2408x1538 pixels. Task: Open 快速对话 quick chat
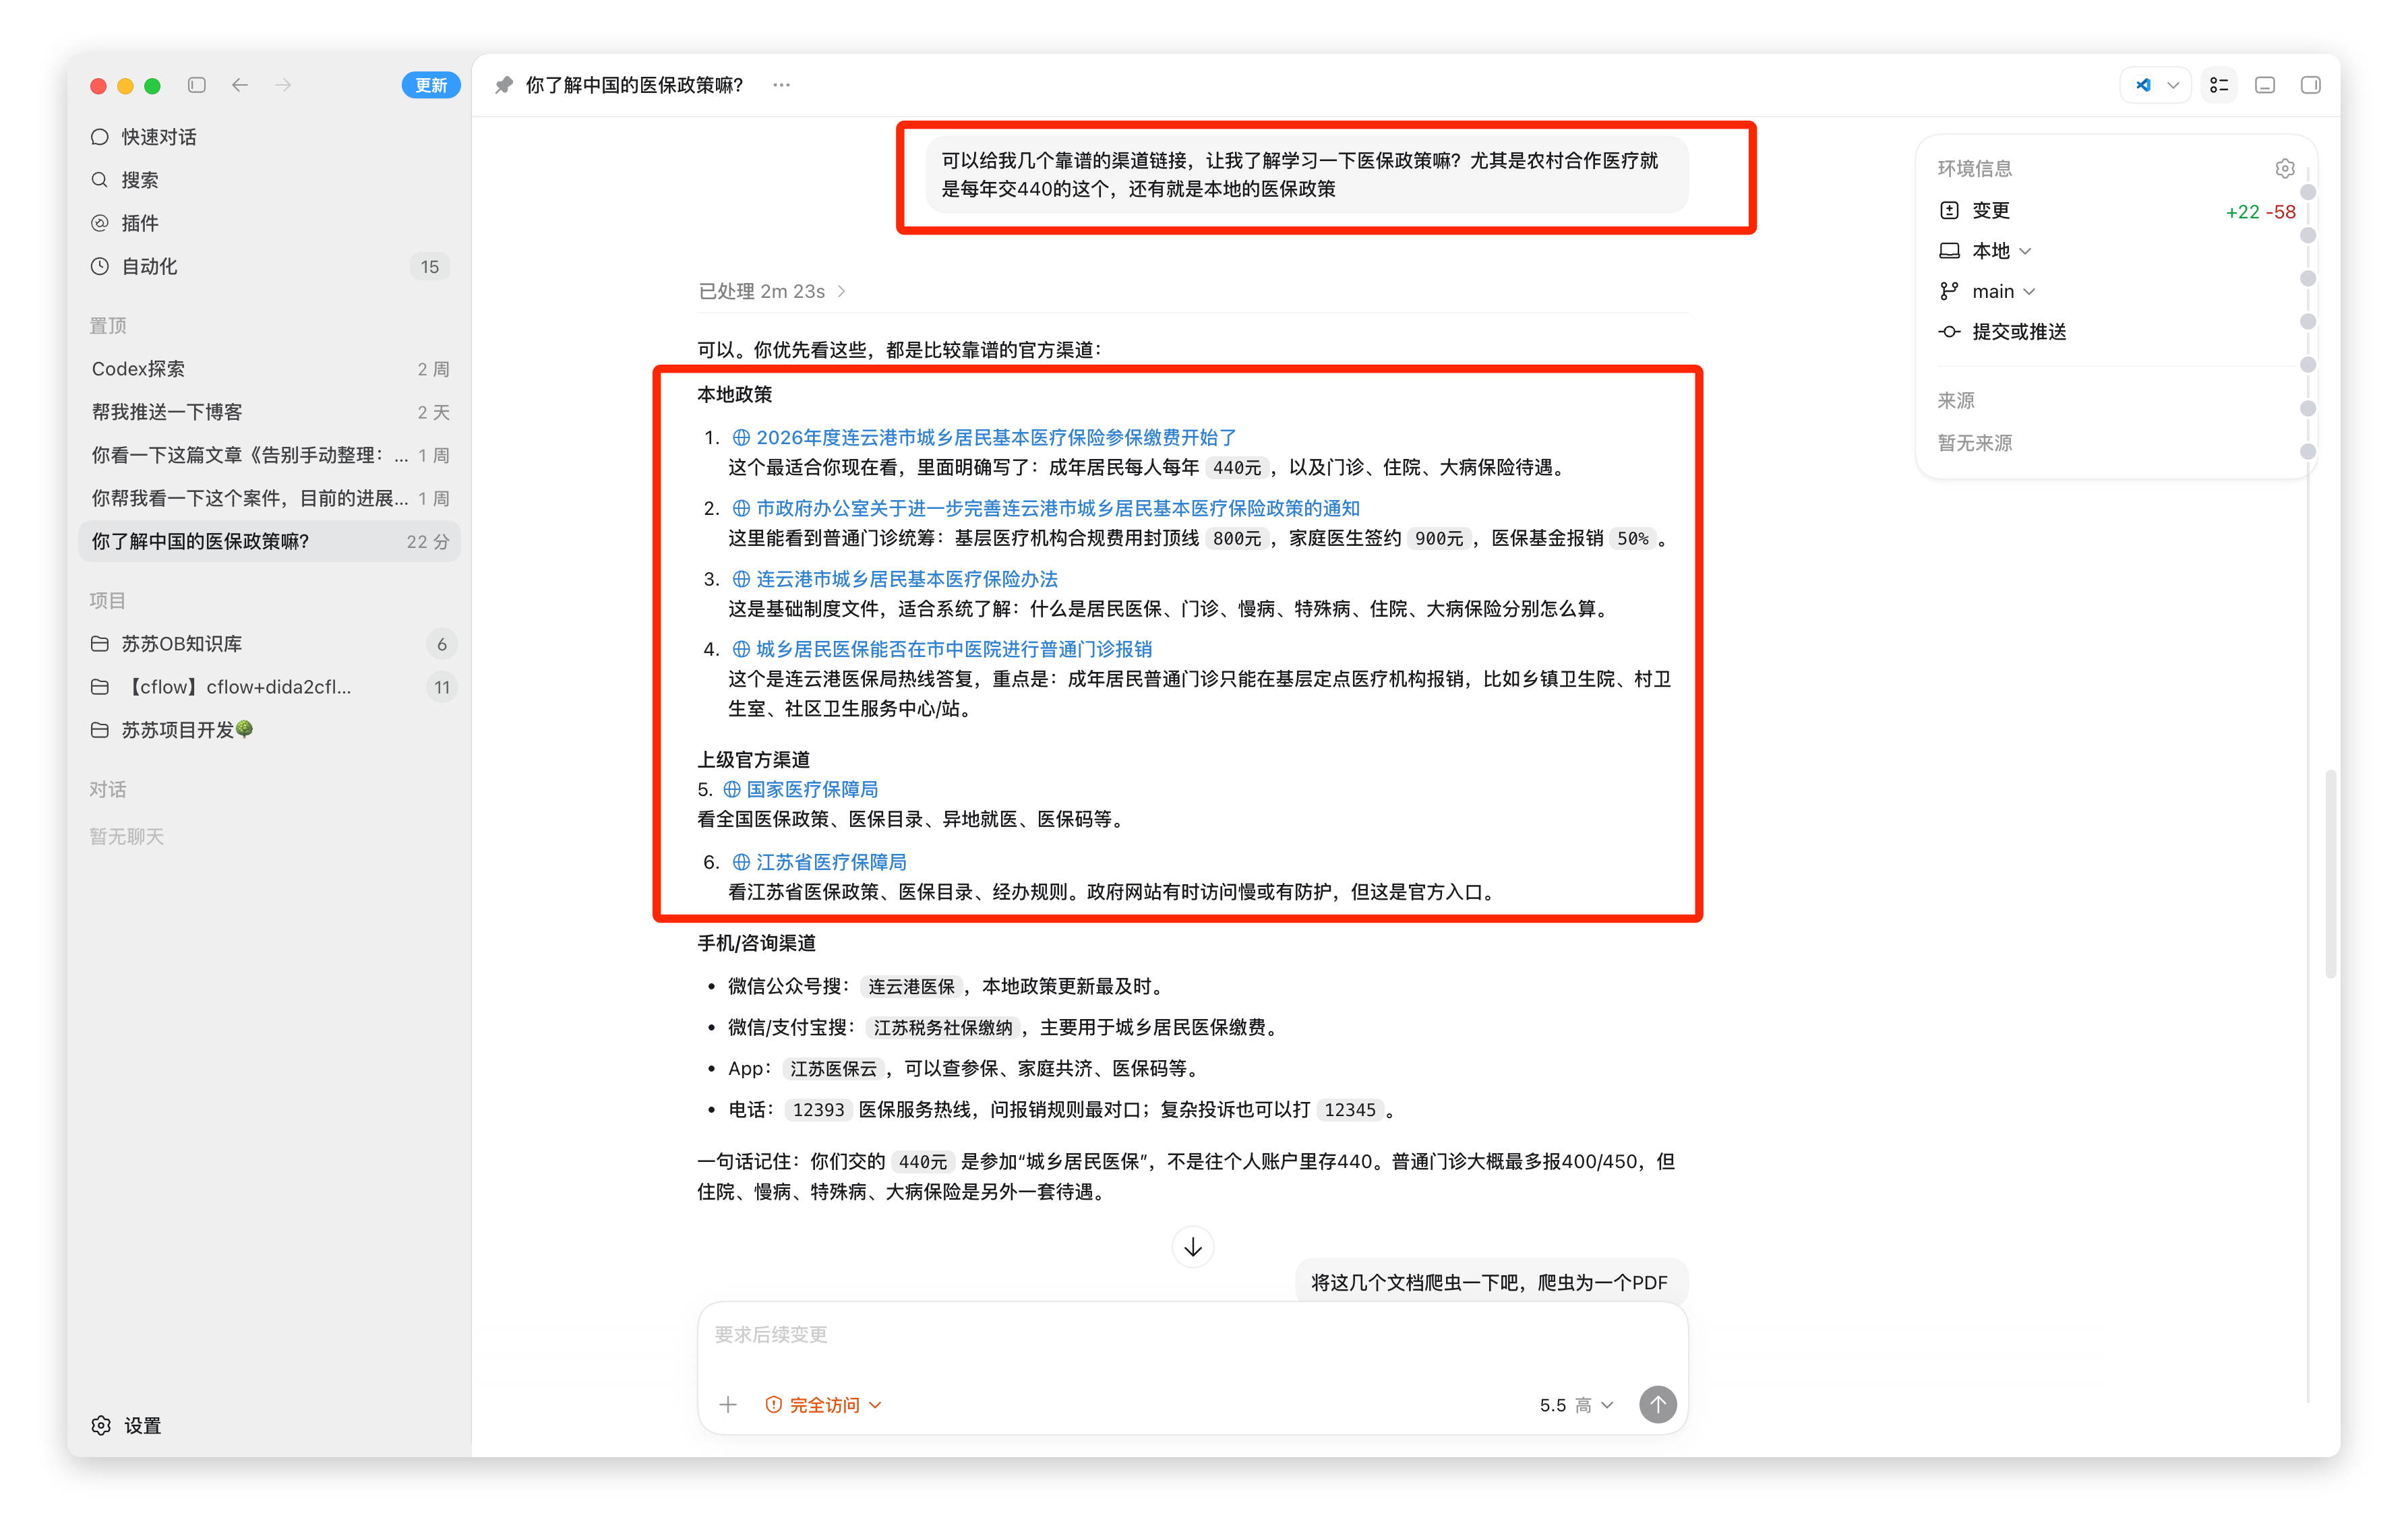pos(269,137)
